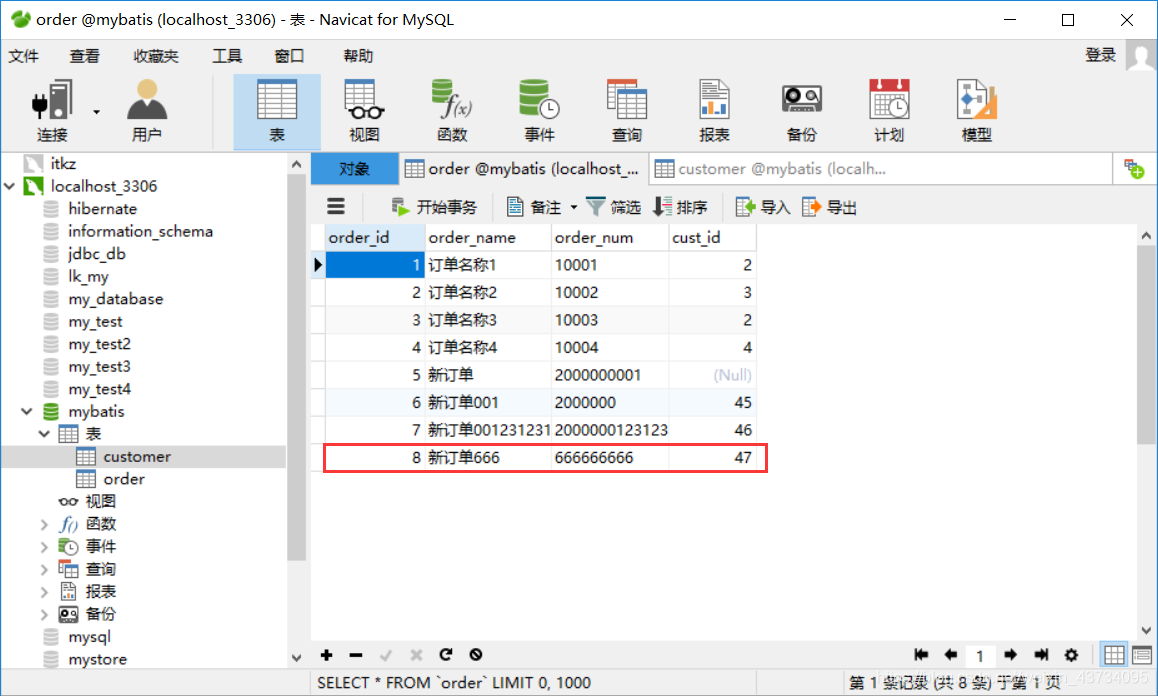Open the record limit settings gear
Screen dimensions: 1158x696
[x=1072, y=655]
